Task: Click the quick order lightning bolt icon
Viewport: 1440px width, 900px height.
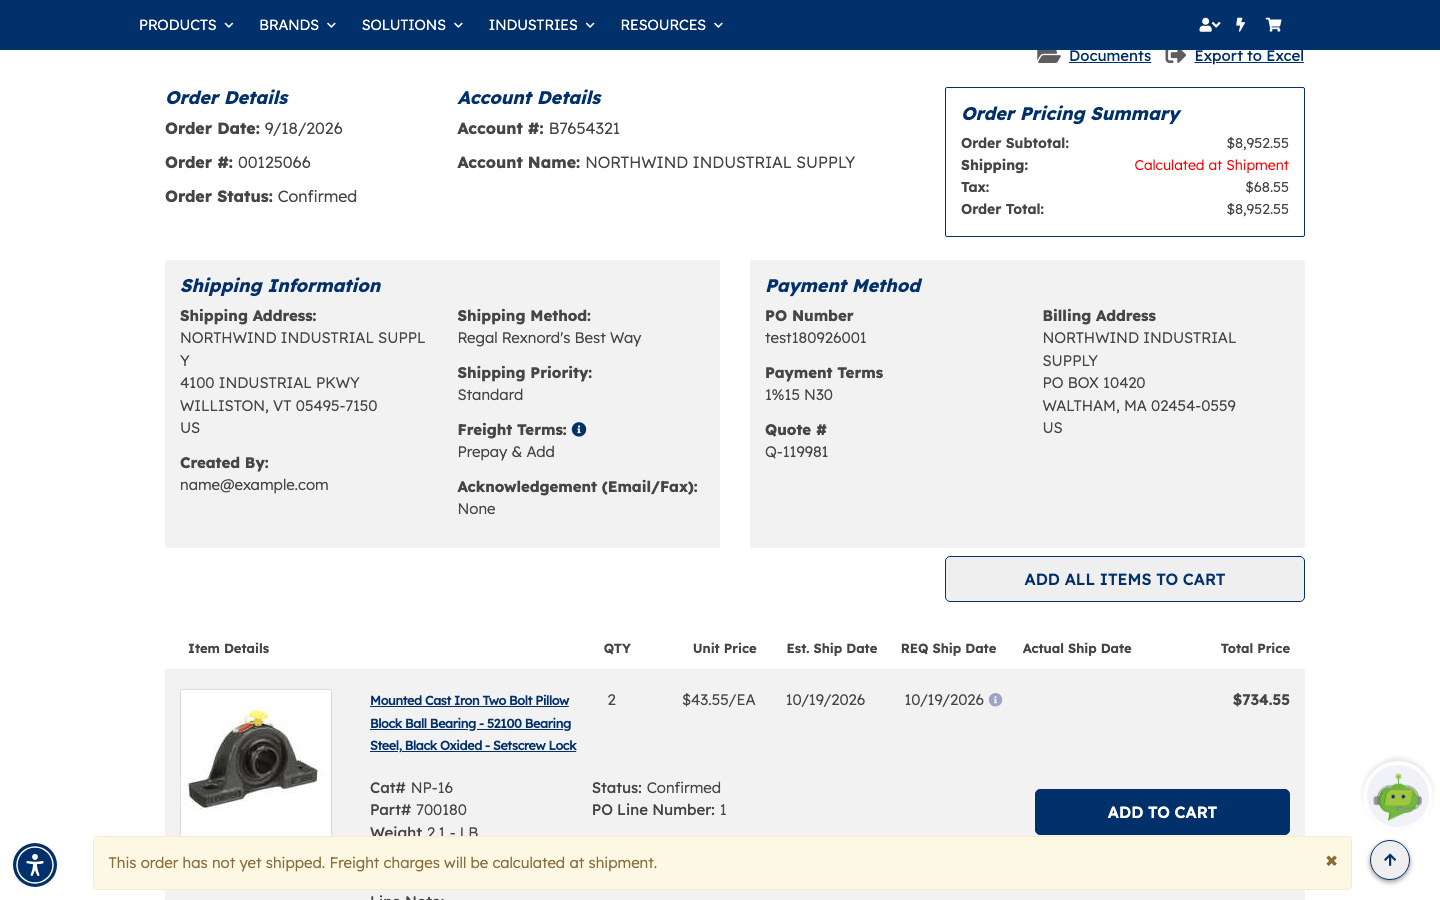Action: pos(1241,25)
